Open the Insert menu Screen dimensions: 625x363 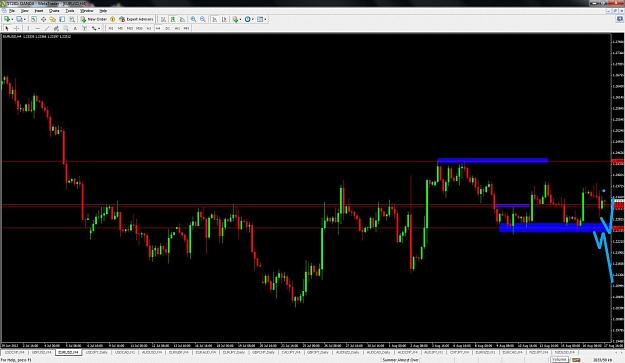pyautogui.click(x=39, y=11)
